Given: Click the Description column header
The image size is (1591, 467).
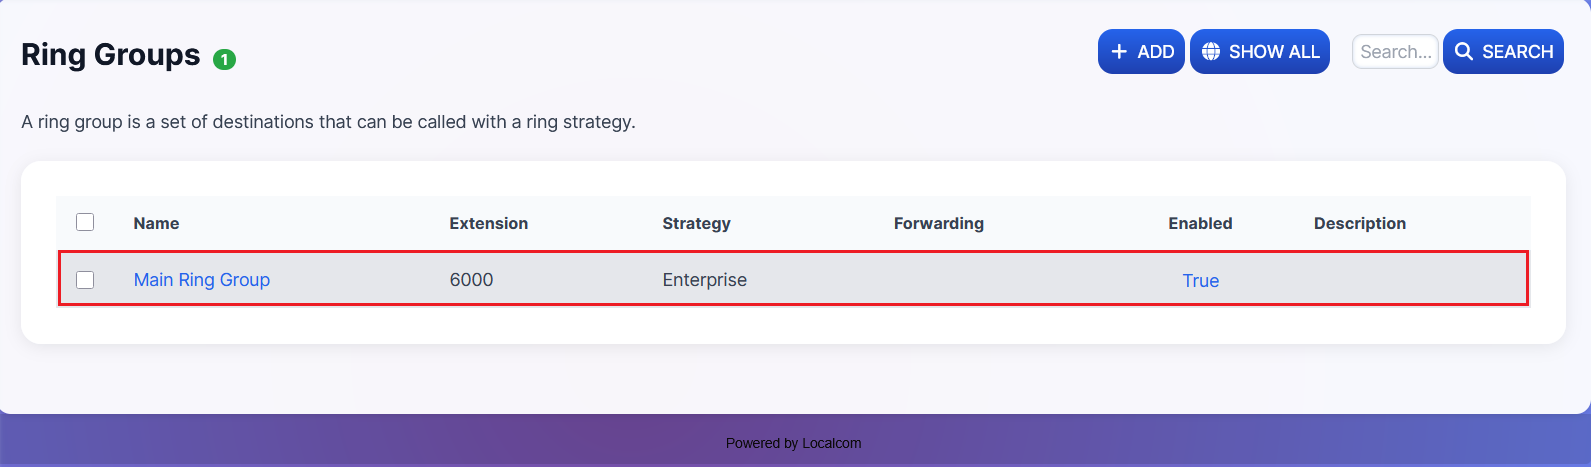Looking at the screenshot, I should point(1359,223).
